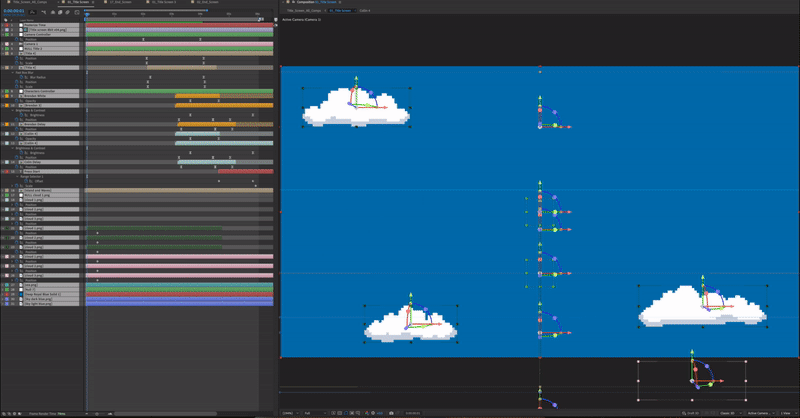
Task: Click the second pane-toggle icon at timeline bottom-left
Action: coord(9,413)
